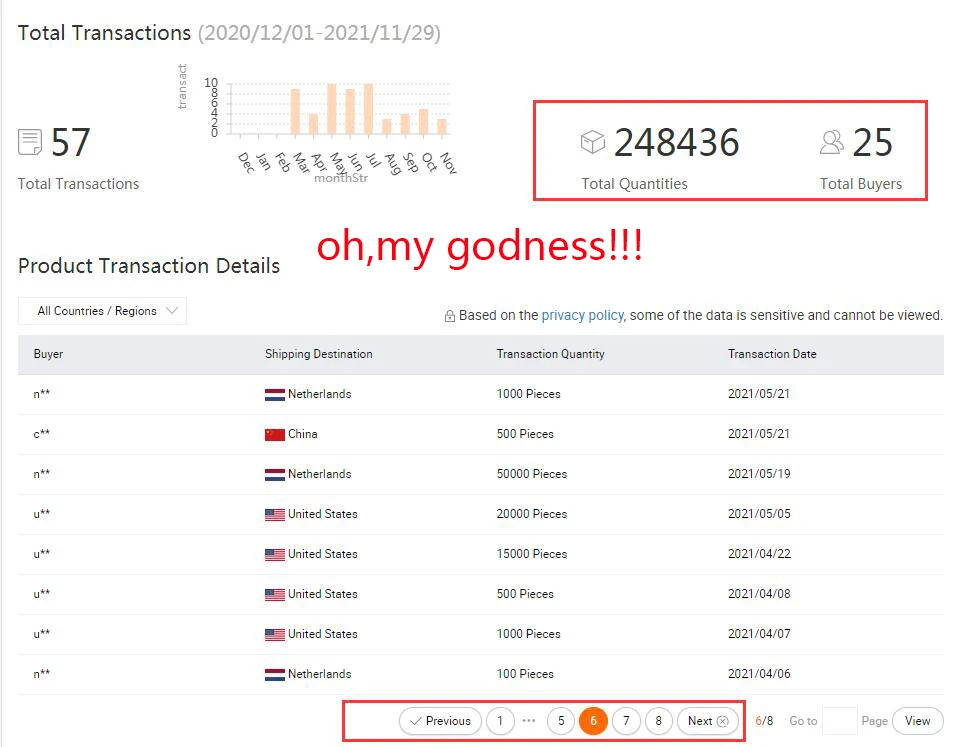Click the United States flag in the 2021/04/08 row
Viewport: 955px width, 747px height.
[x=275, y=595]
